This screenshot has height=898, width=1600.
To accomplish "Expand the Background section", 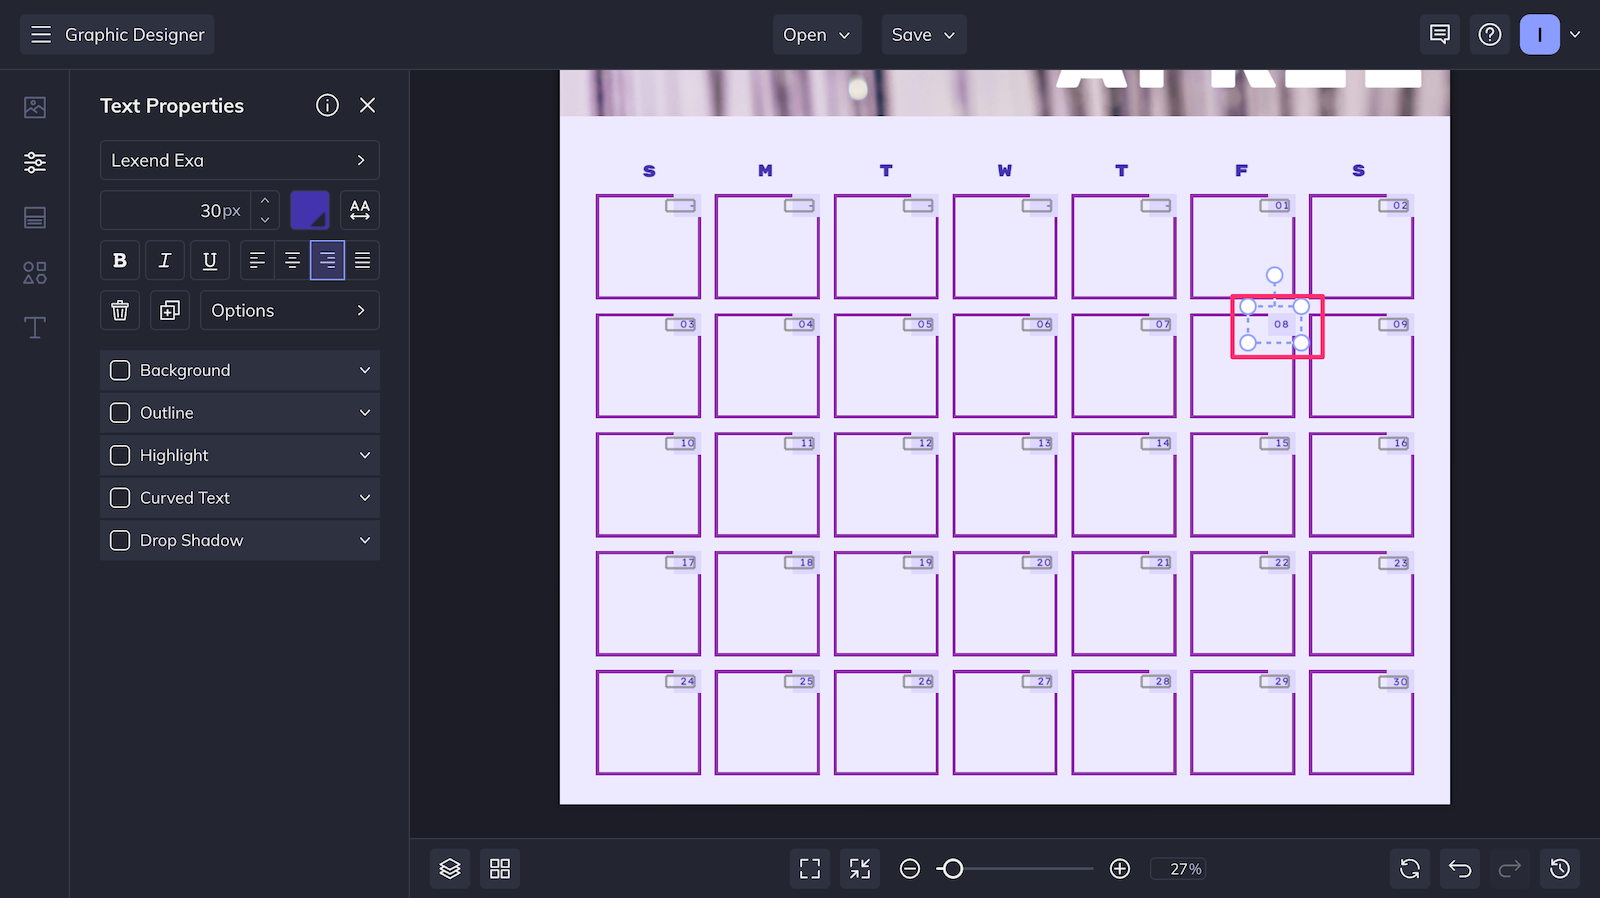I will 365,370.
